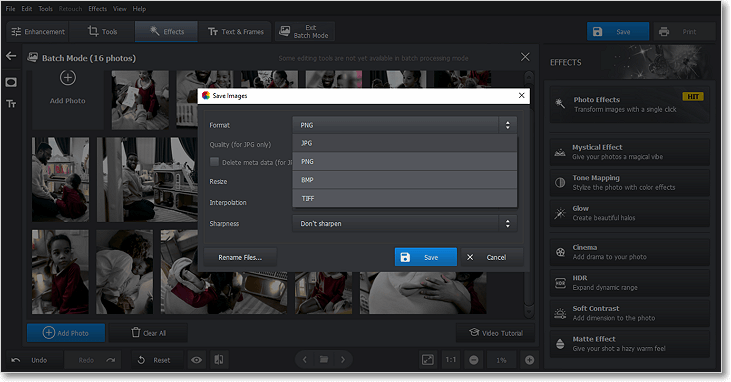Close the Save Images dialog

tap(521, 96)
